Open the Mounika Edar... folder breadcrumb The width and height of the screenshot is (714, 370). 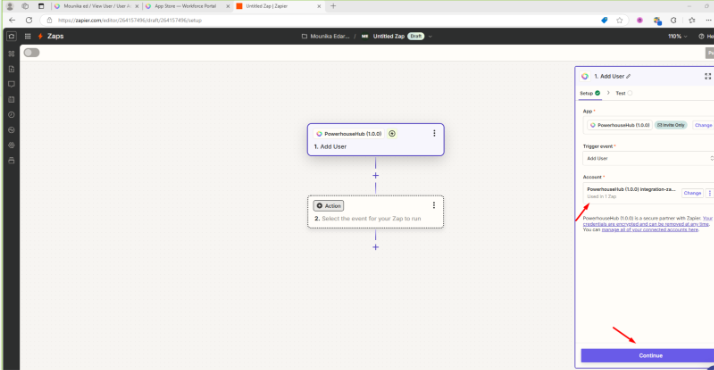(x=326, y=36)
